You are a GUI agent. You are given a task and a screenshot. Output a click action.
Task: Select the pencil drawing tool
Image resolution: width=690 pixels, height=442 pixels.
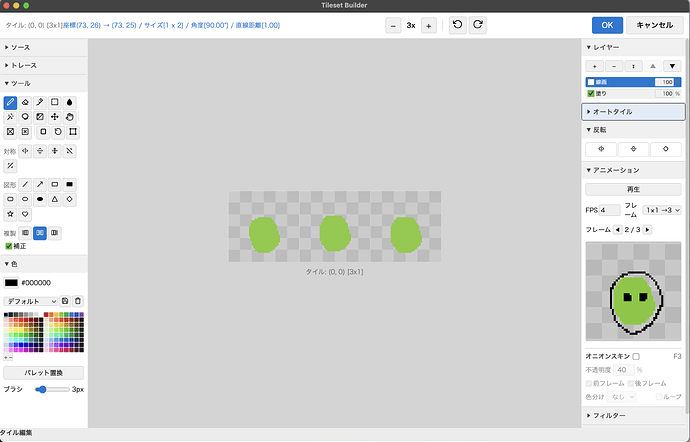click(x=10, y=103)
